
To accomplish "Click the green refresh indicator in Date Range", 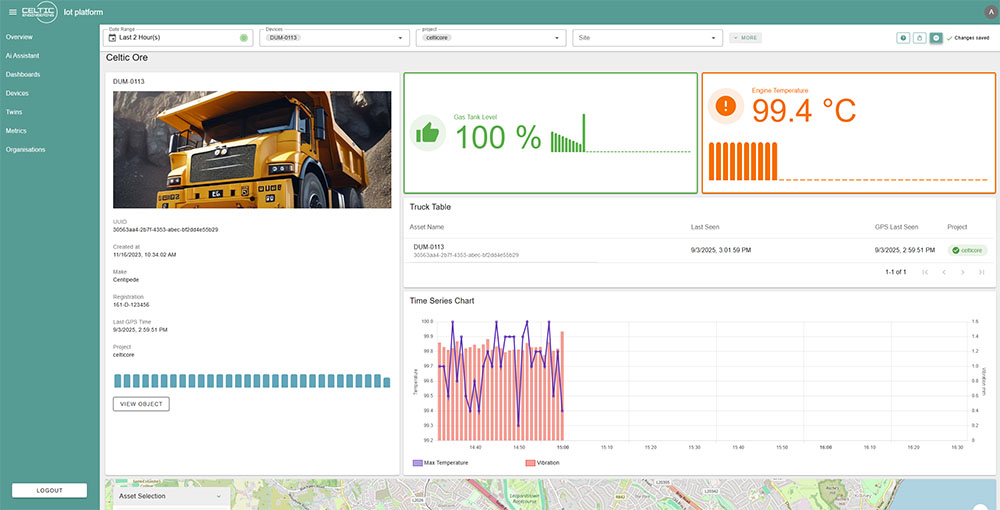I will (x=244, y=38).
